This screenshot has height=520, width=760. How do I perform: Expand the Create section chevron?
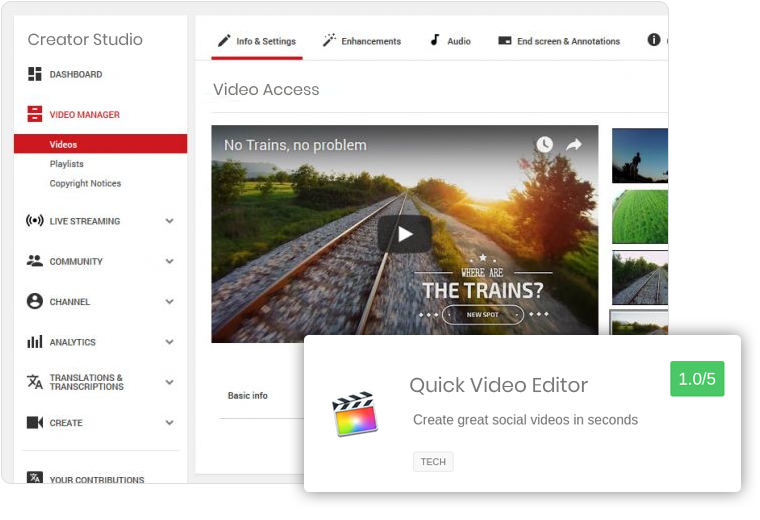tap(169, 423)
